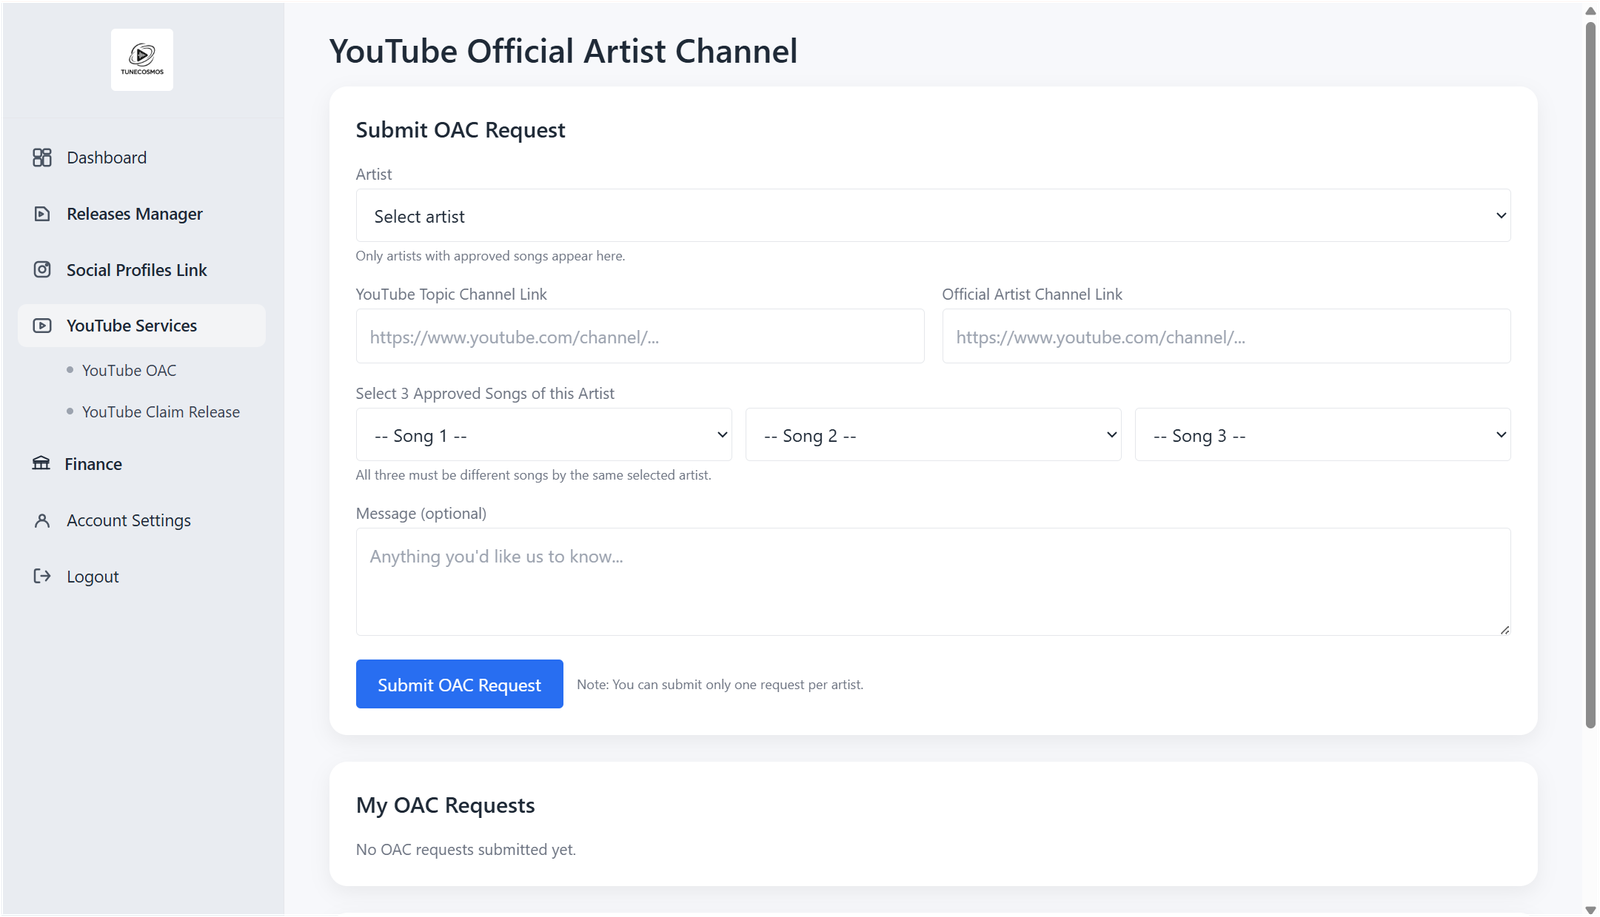The height and width of the screenshot is (917, 1600).
Task: Open the Song 3 dropdown
Action: (x=1321, y=435)
